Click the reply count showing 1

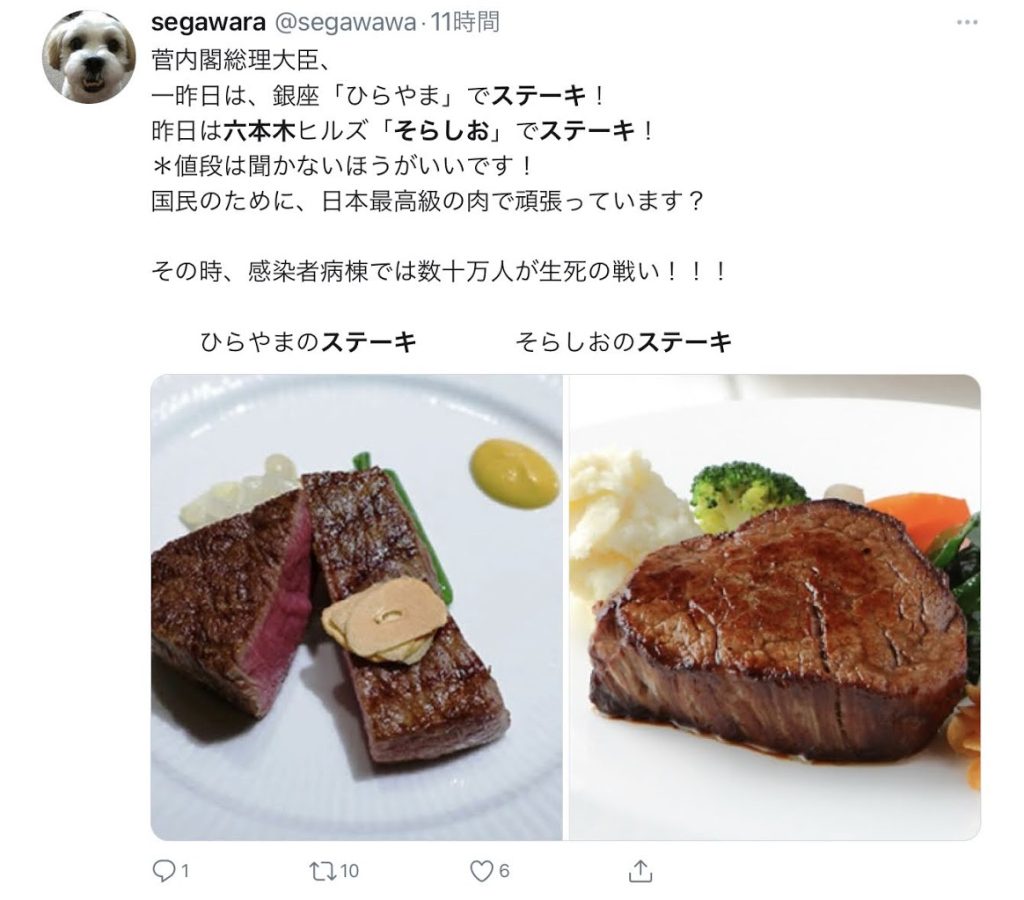185,871
